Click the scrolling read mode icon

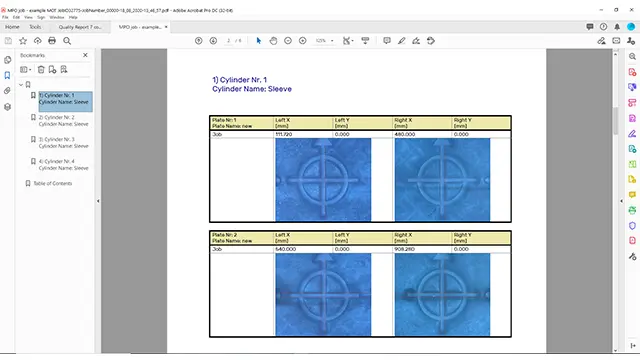pyautogui.click(x=365, y=41)
